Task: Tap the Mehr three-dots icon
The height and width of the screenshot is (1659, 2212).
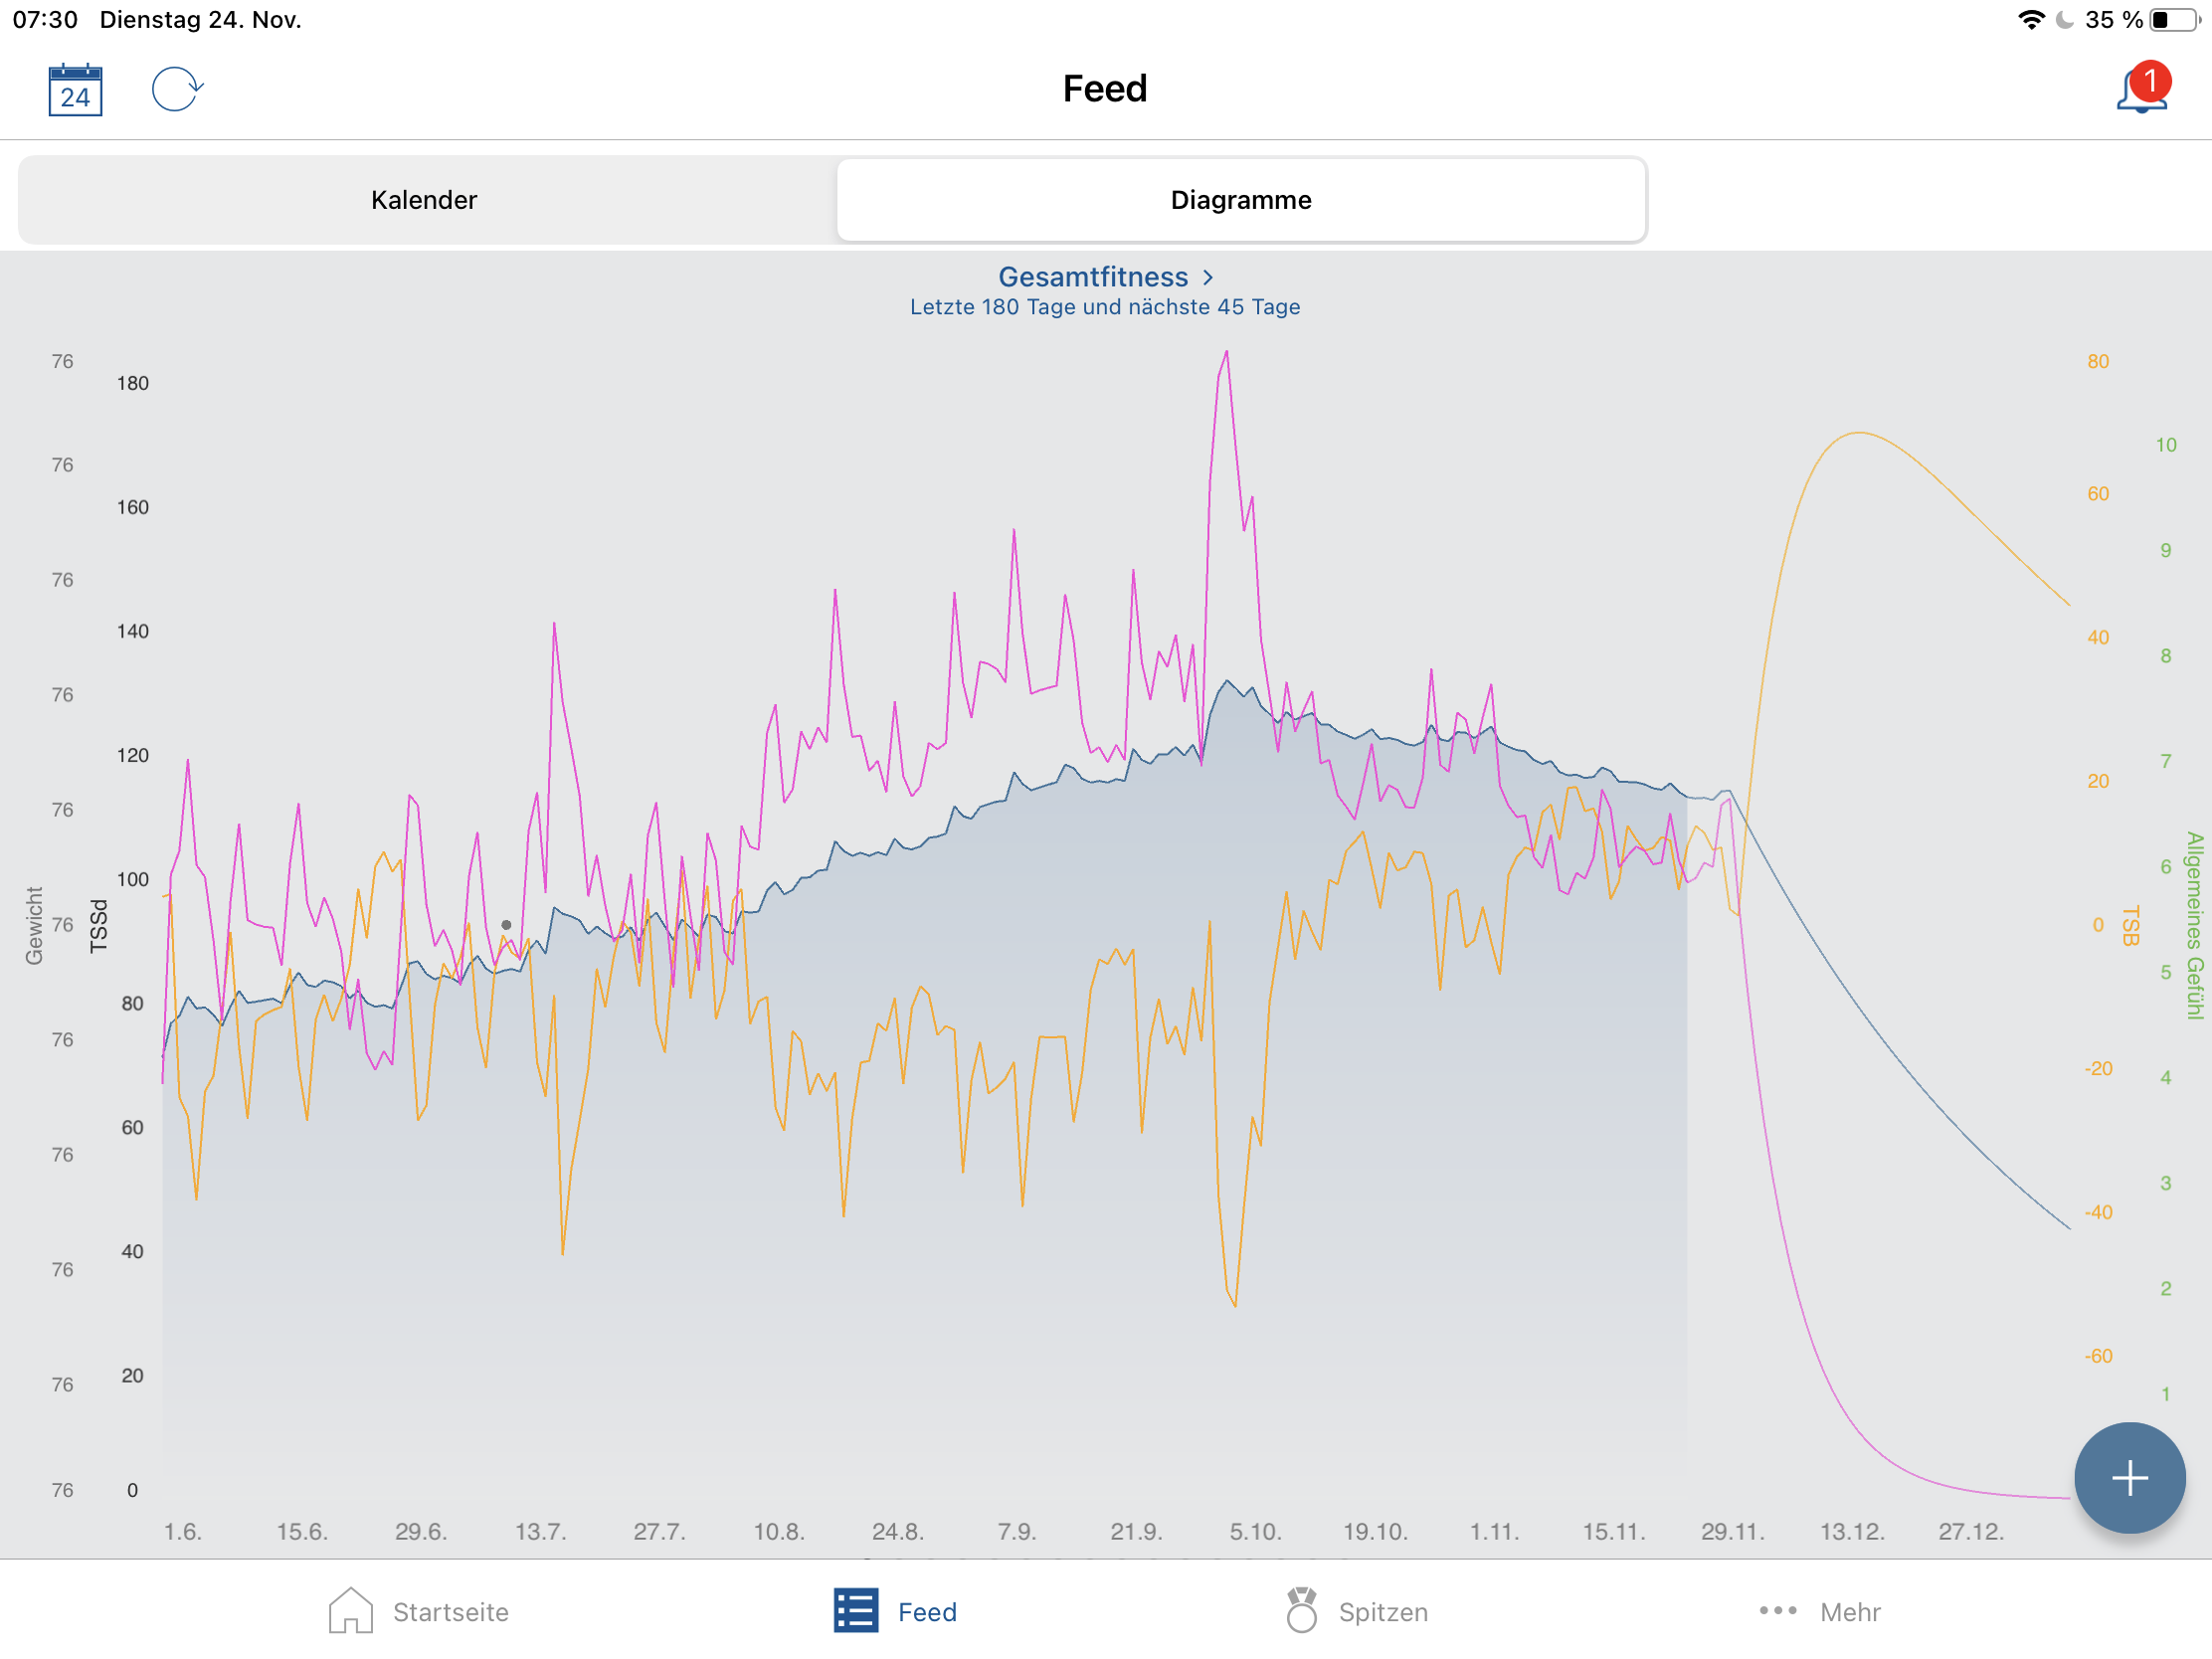Action: click(1777, 1611)
